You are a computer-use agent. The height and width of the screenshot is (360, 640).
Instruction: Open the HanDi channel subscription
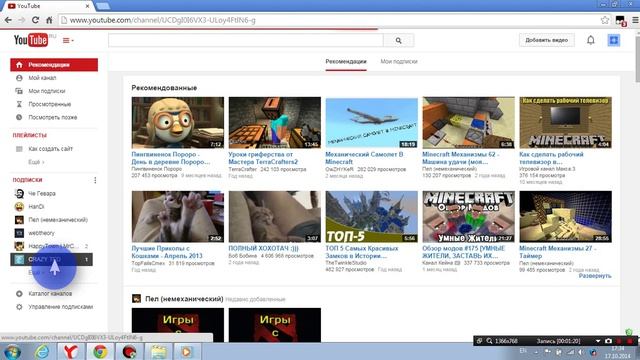click(x=36, y=207)
